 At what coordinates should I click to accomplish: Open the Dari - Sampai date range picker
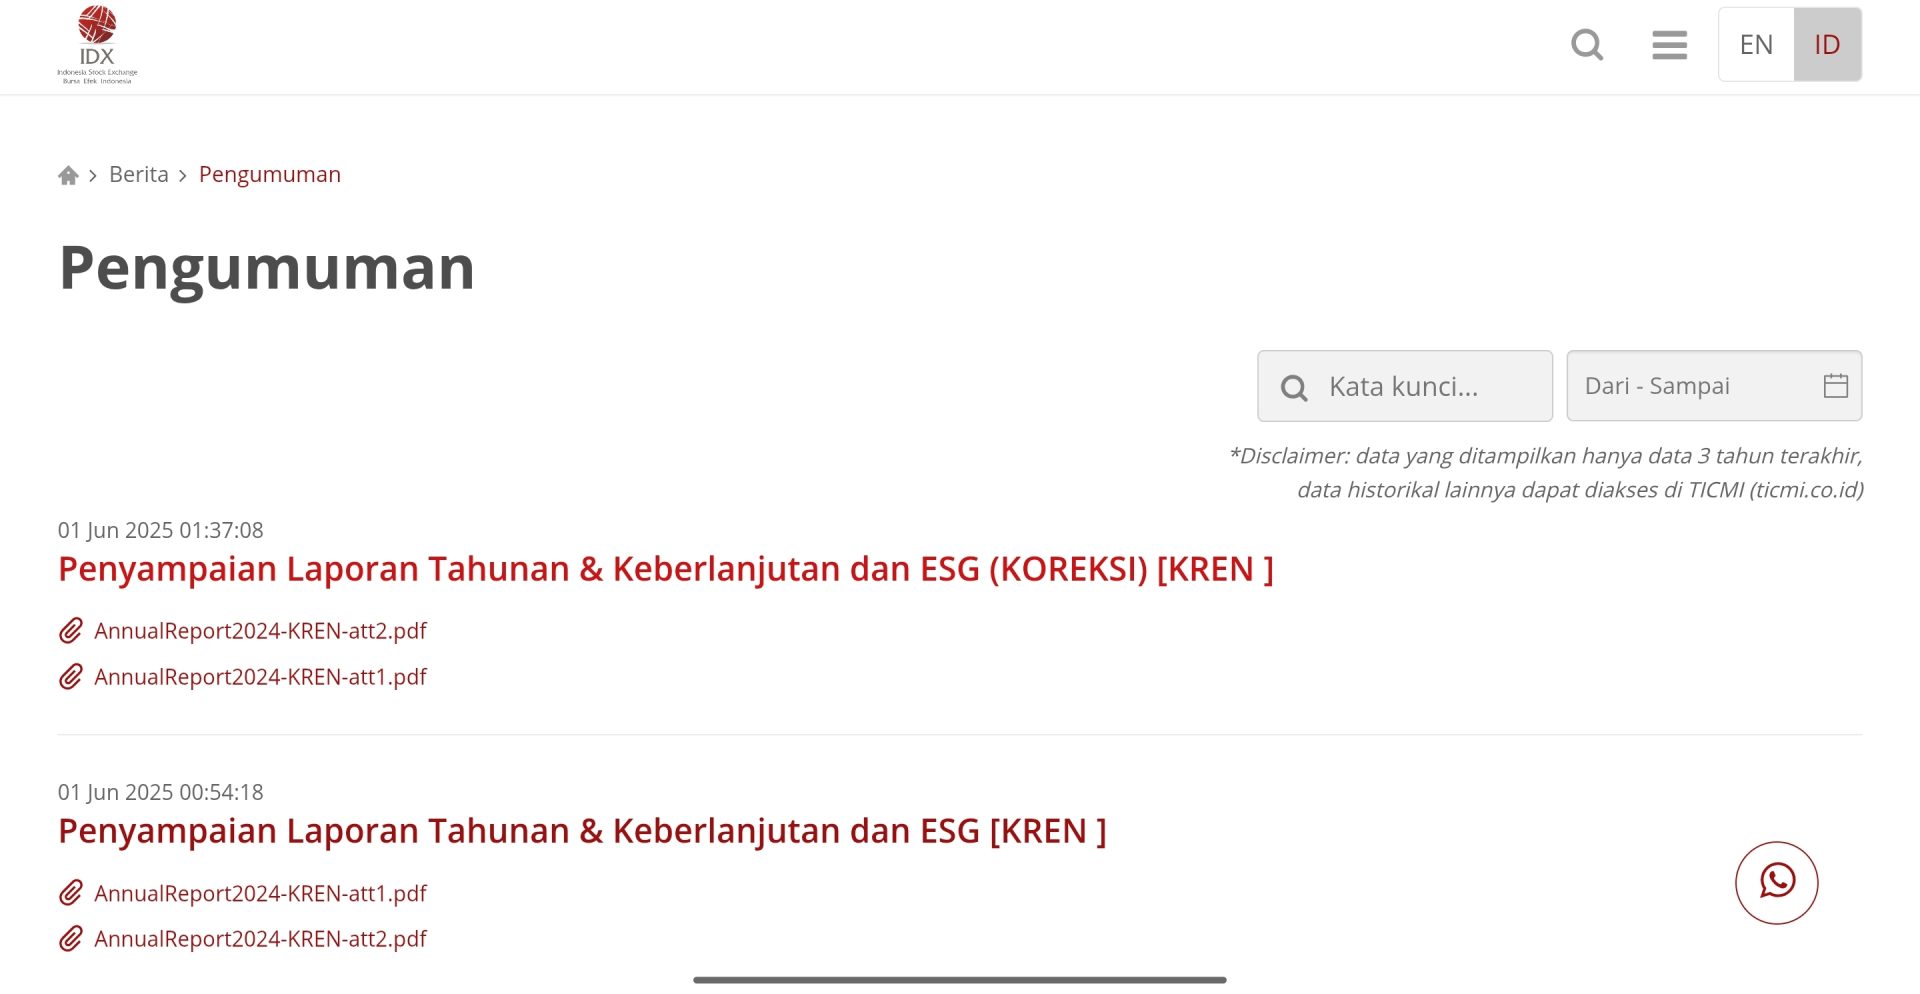click(1714, 386)
